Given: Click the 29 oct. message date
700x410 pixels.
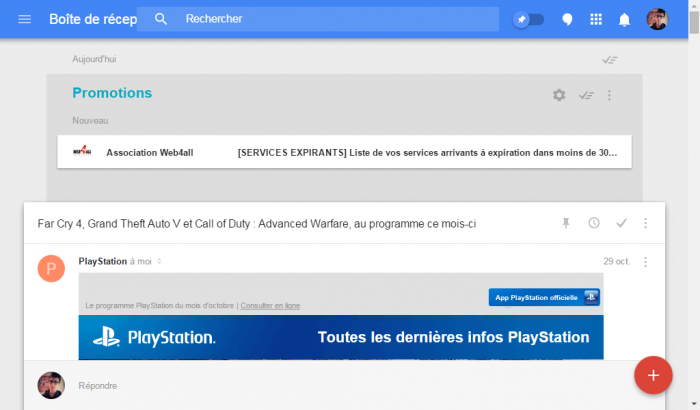Looking at the screenshot, I should [617, 261].
